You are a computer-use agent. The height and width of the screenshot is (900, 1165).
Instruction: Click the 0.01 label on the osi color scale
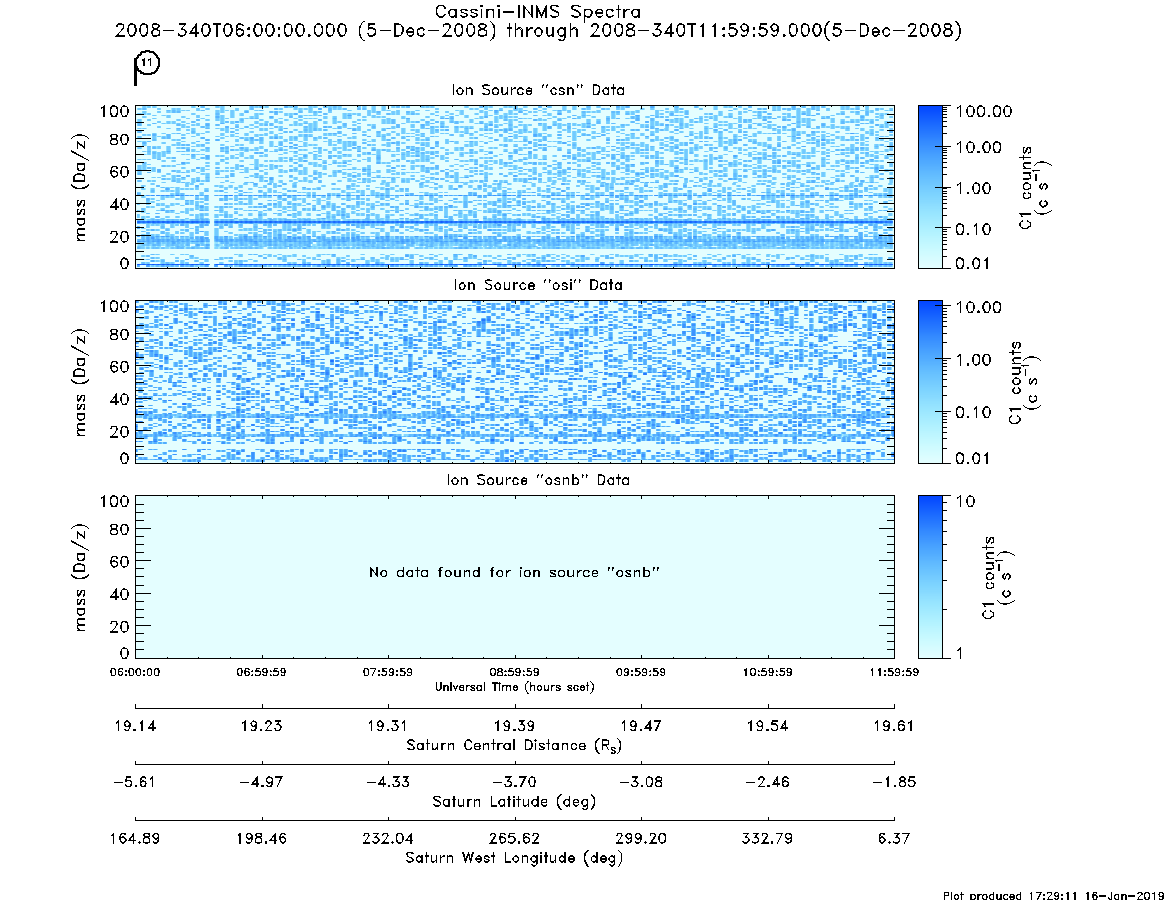click(x=973, y=459)
